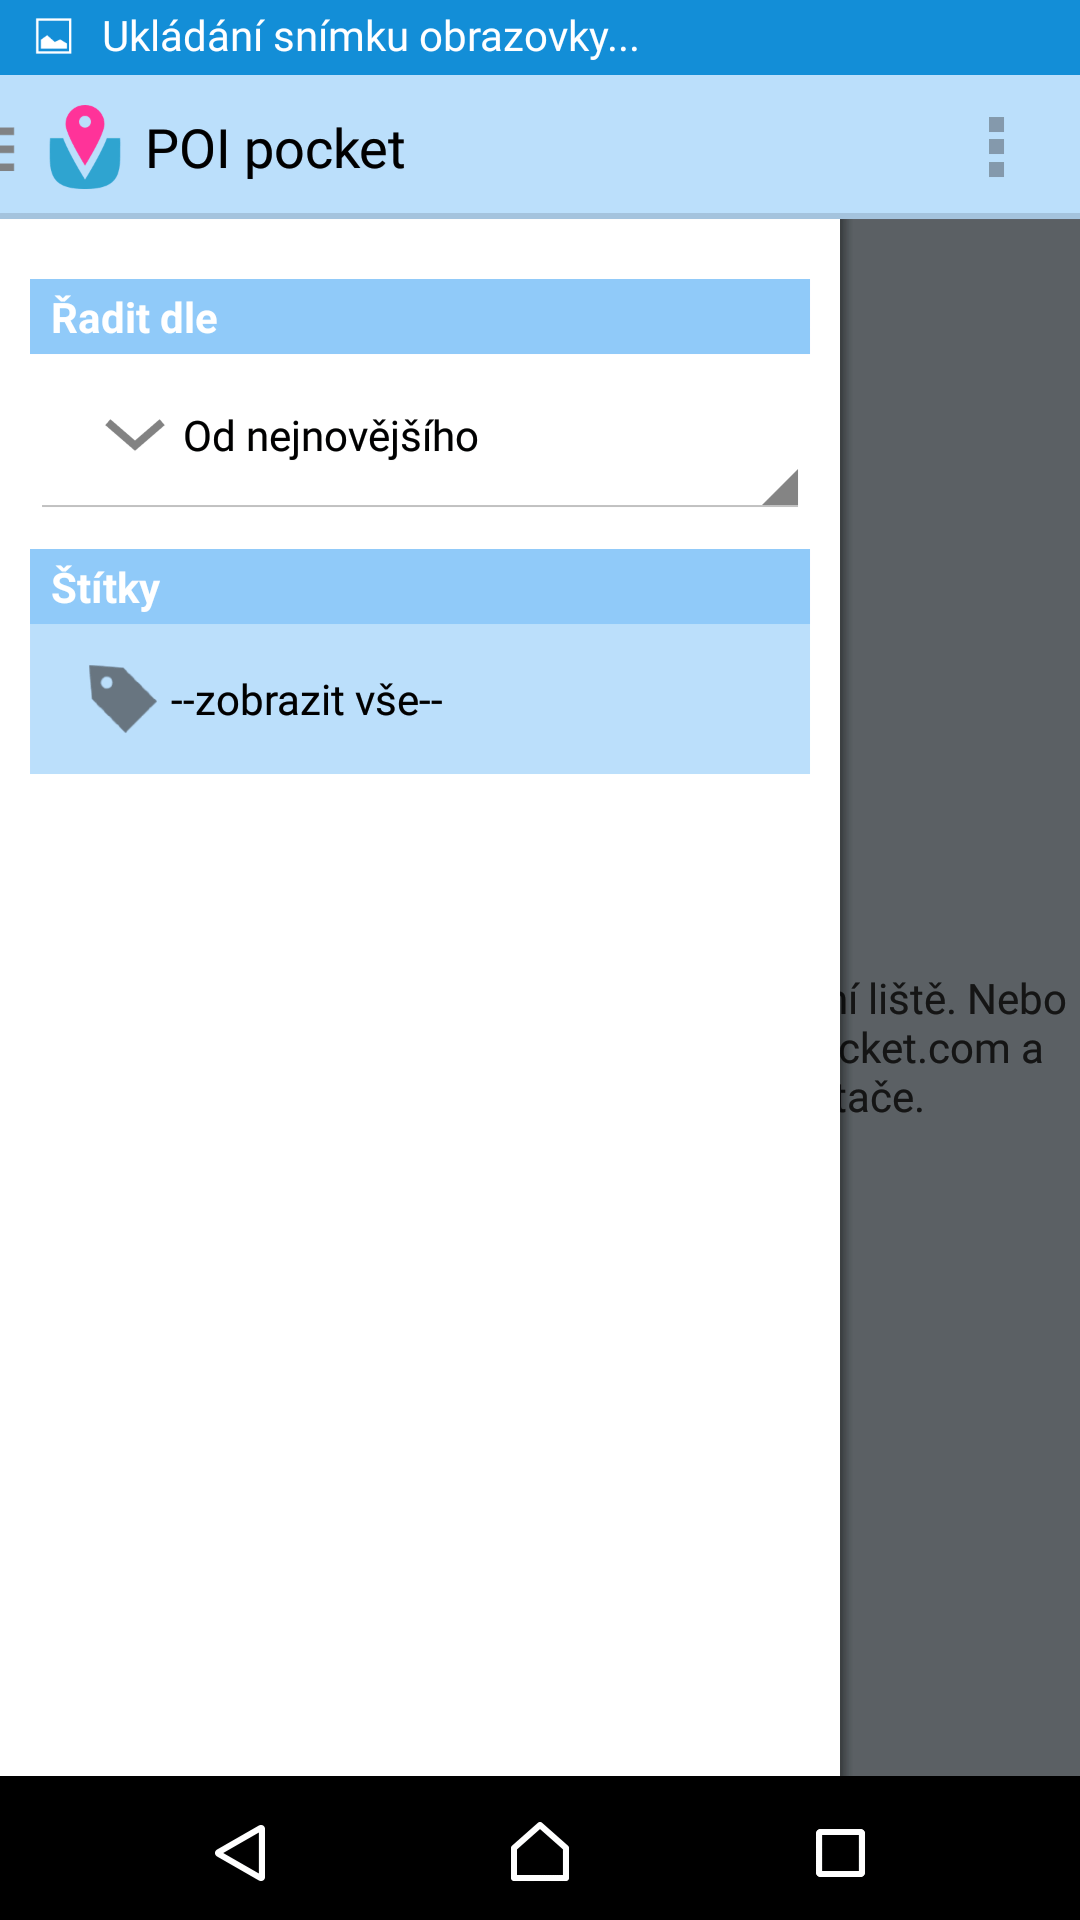Tap the spinner triangle on sort field
Screen dimensions: 1080x1920
pos(781,487)
